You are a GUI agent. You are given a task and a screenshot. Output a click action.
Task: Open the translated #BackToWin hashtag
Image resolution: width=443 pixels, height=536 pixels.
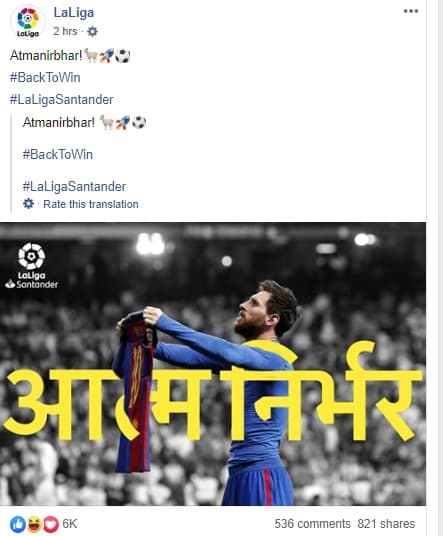pyautogui.click(x=58, y=155)
